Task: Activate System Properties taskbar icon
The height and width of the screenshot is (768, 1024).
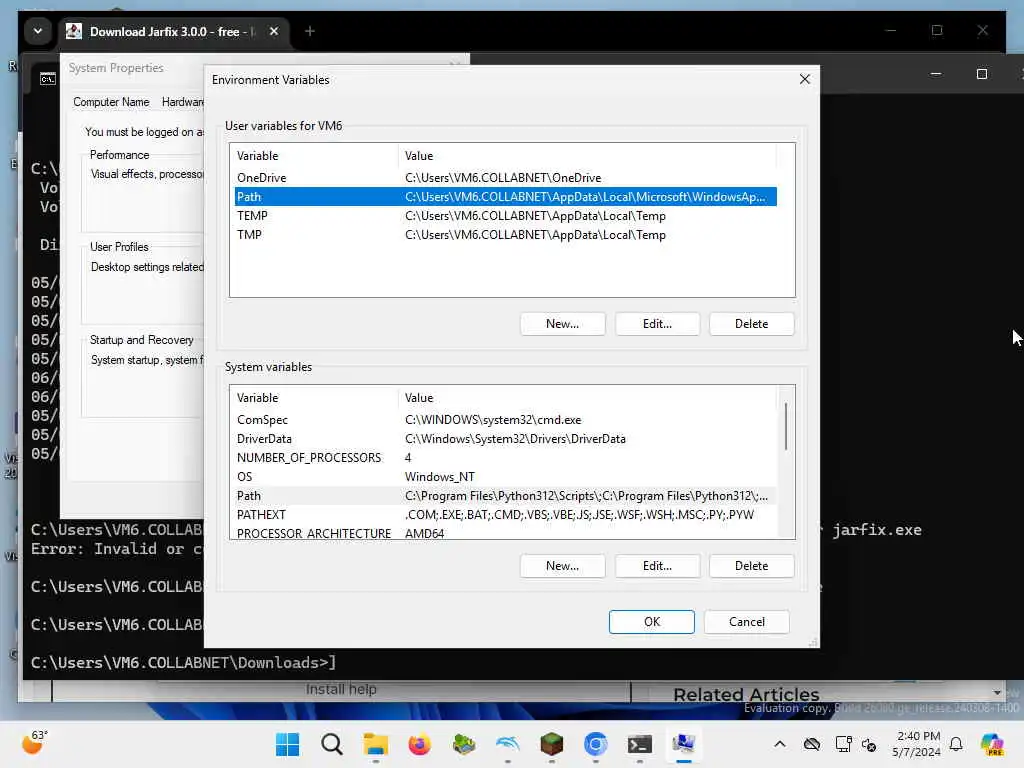Action: (x=684, y=744)
